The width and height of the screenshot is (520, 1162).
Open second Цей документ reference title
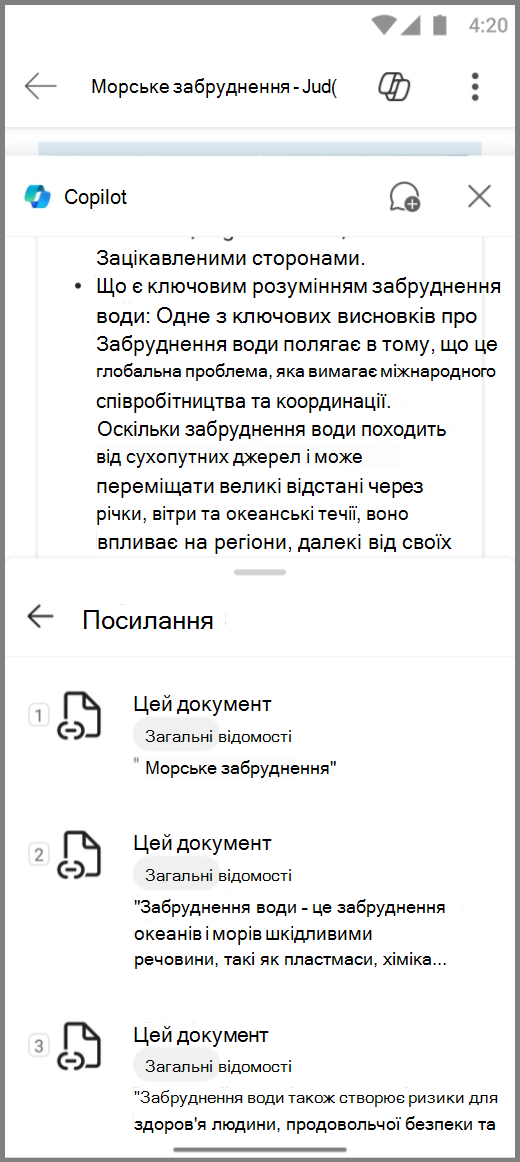tap(202, 843)
